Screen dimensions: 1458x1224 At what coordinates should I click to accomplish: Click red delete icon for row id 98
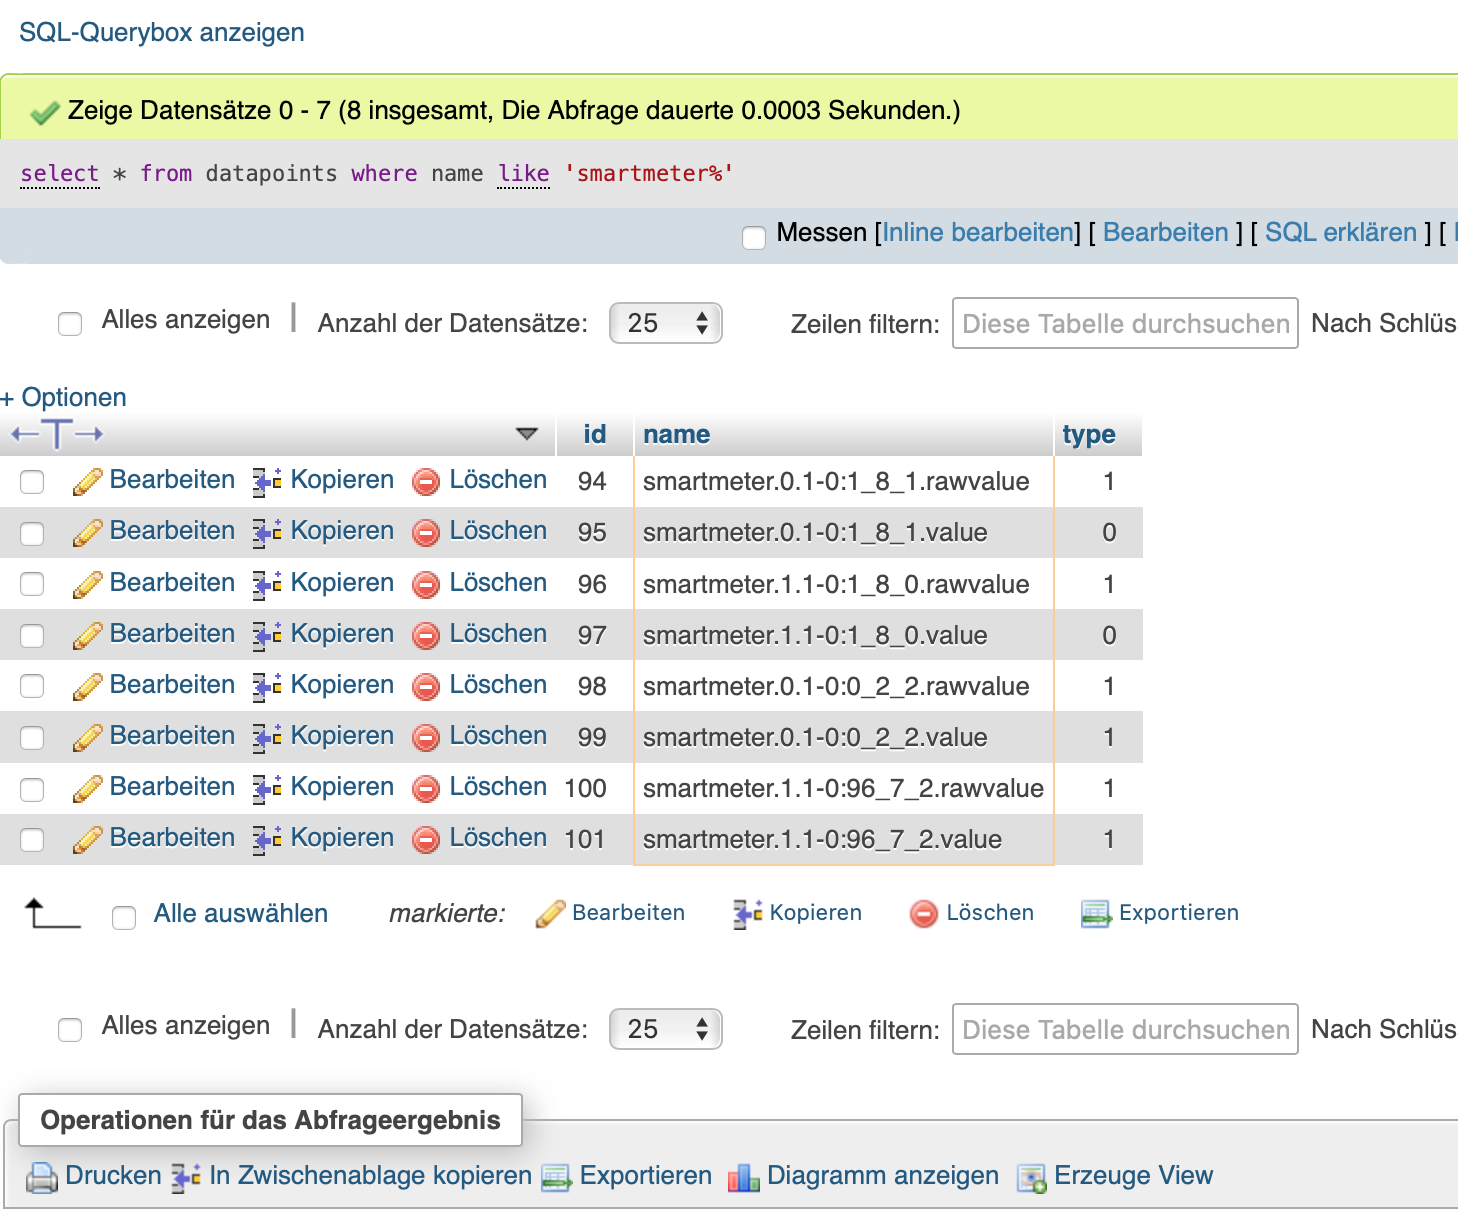(x=426, y=687)
